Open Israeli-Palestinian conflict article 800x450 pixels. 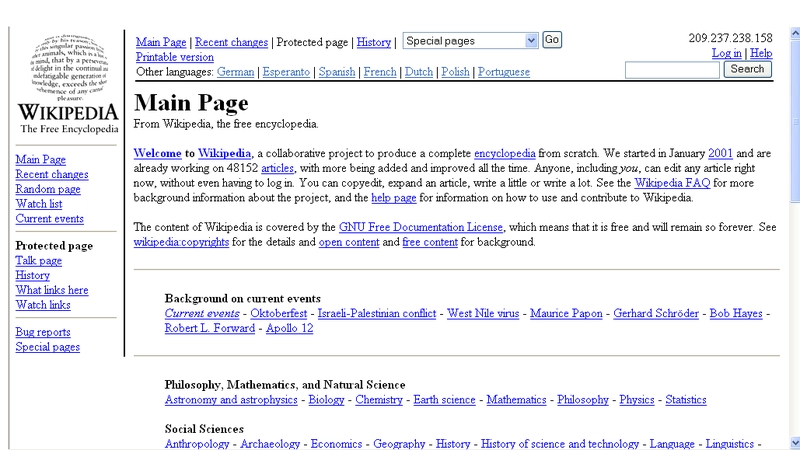[x=377, y=314]
